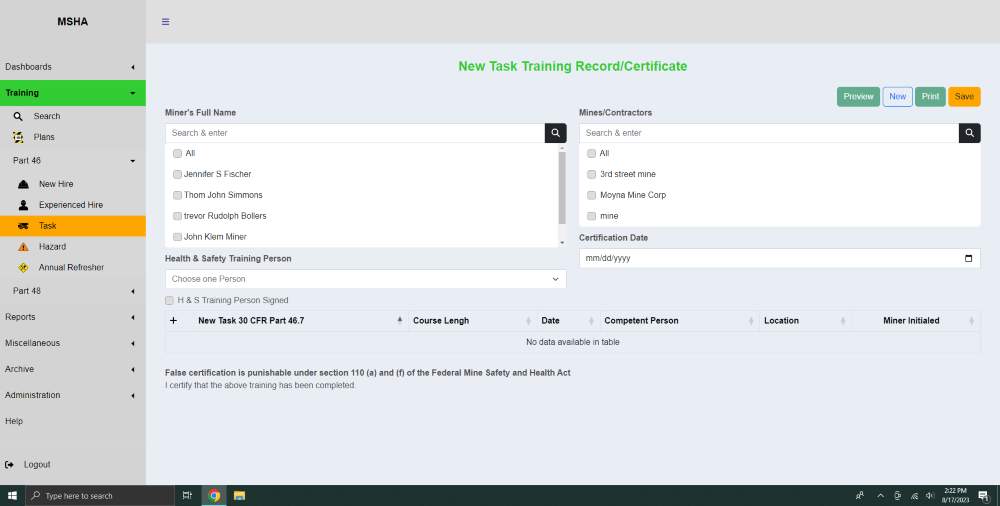This screenshot has width=1000, height=506.
Task: Check the All miners checkbox
Action: [177, 154]
